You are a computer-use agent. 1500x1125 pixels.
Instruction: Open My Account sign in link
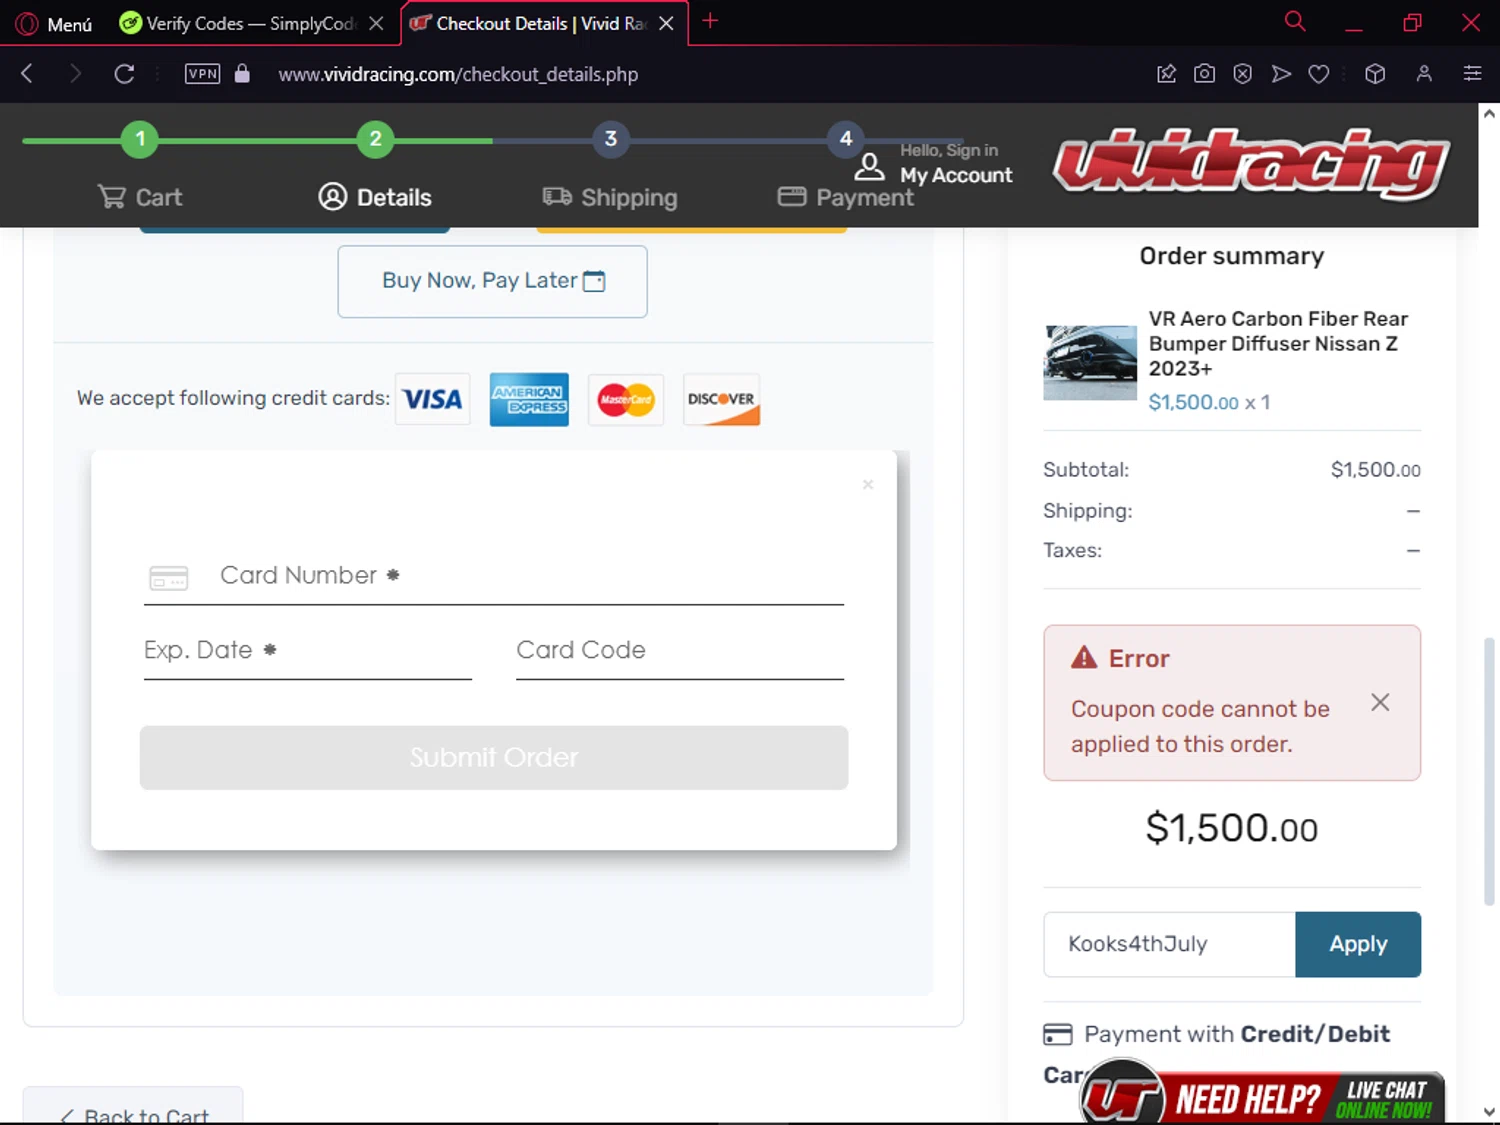956,175
